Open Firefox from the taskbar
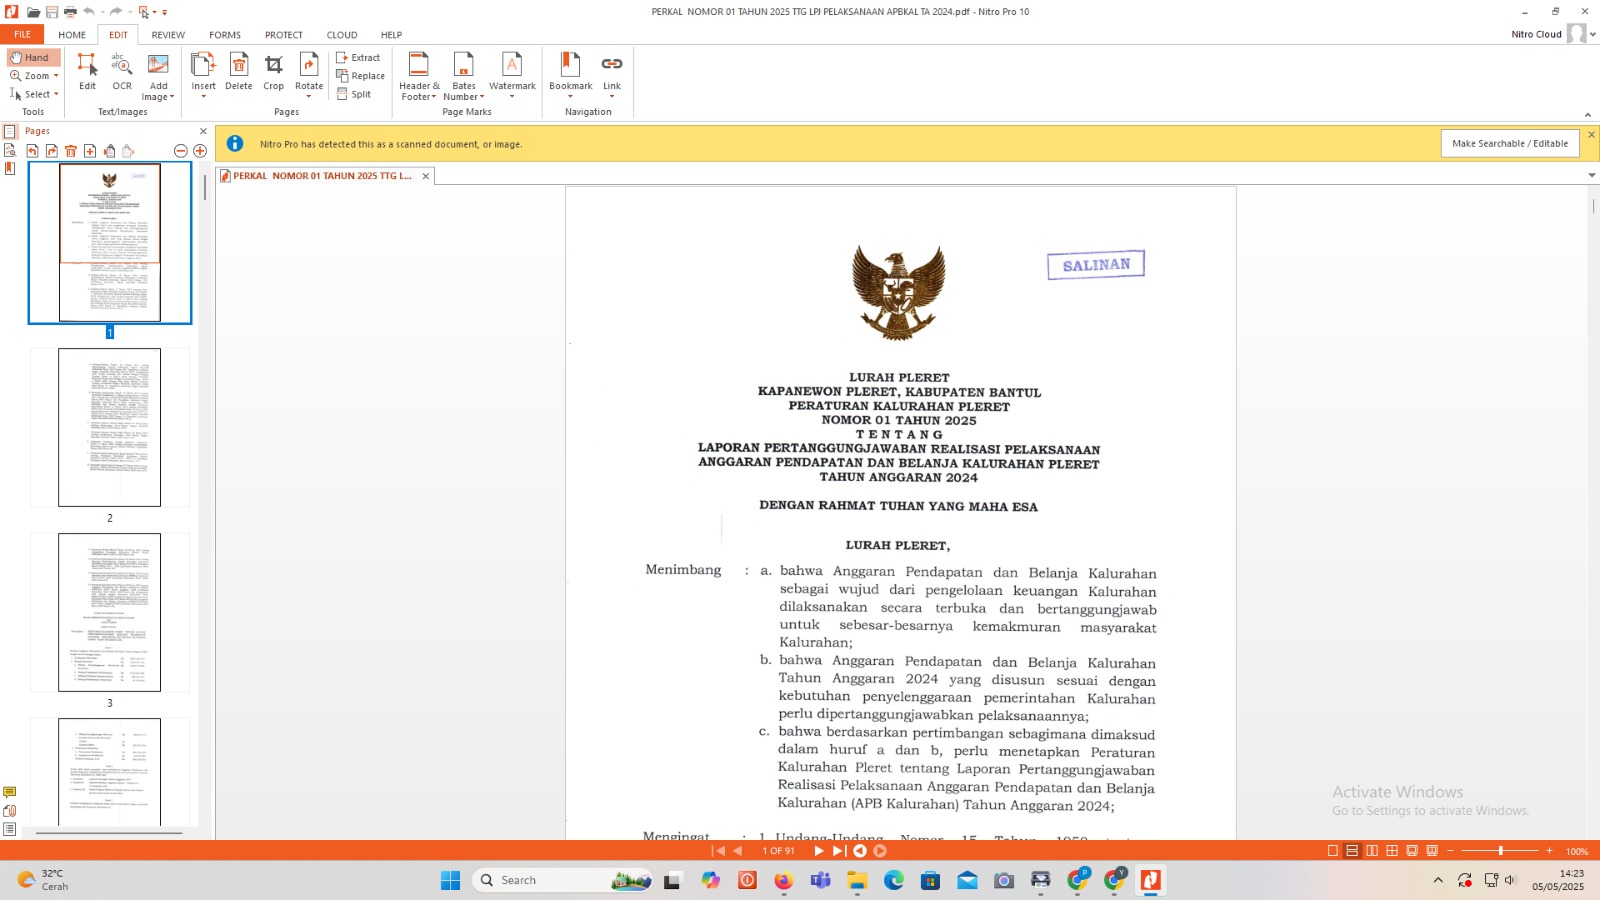The image size is (1600, 900). click(x=783, y=880)
